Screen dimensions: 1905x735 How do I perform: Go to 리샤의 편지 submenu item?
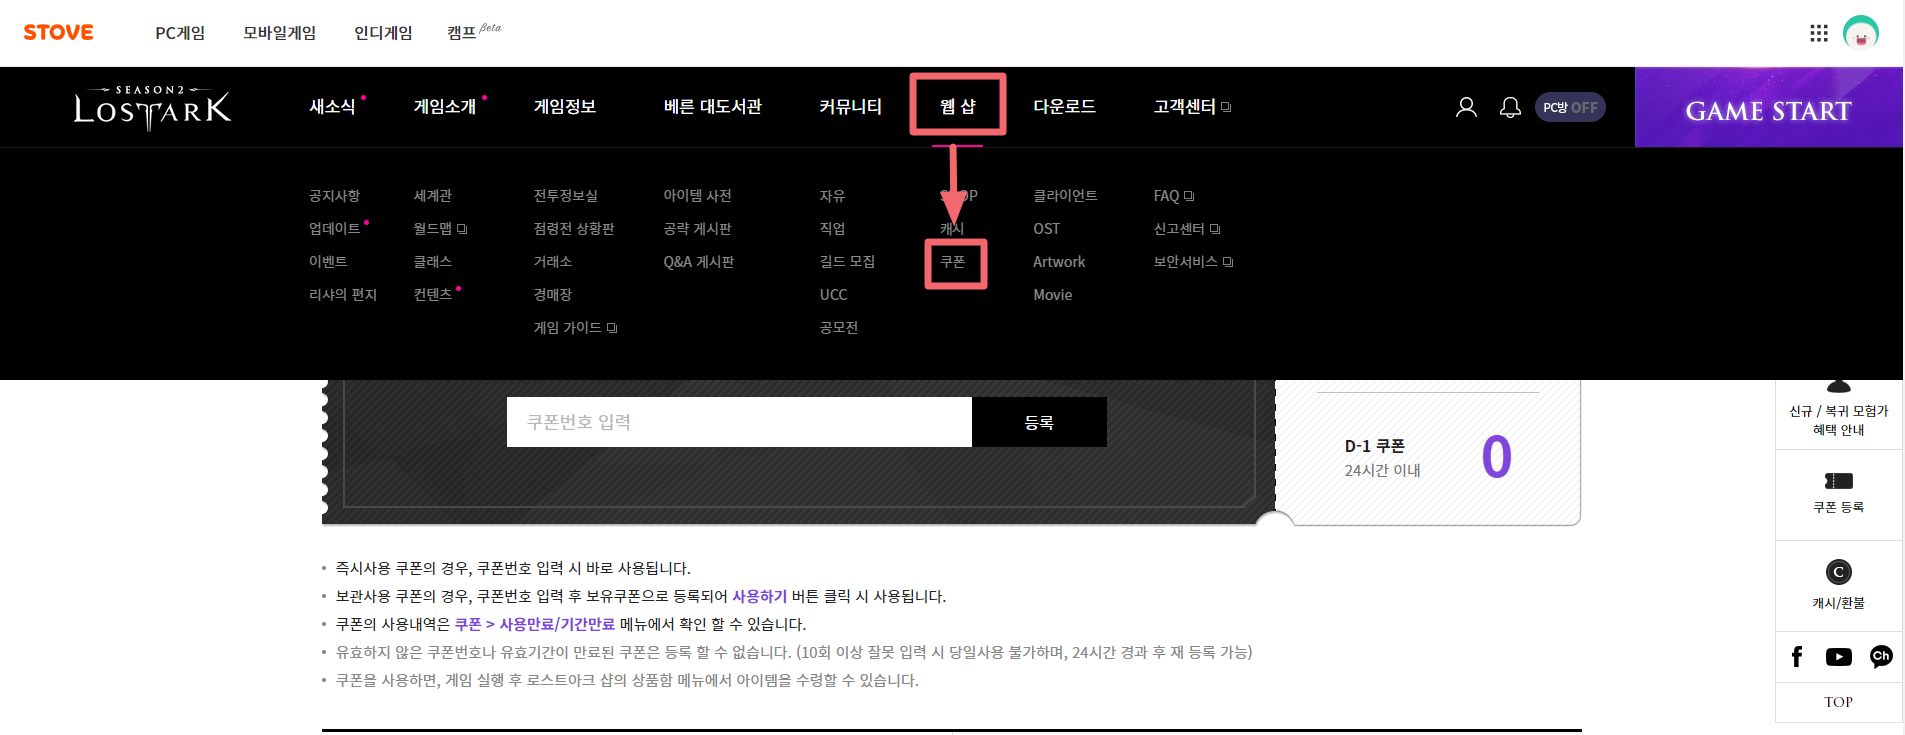coord(343,295)
